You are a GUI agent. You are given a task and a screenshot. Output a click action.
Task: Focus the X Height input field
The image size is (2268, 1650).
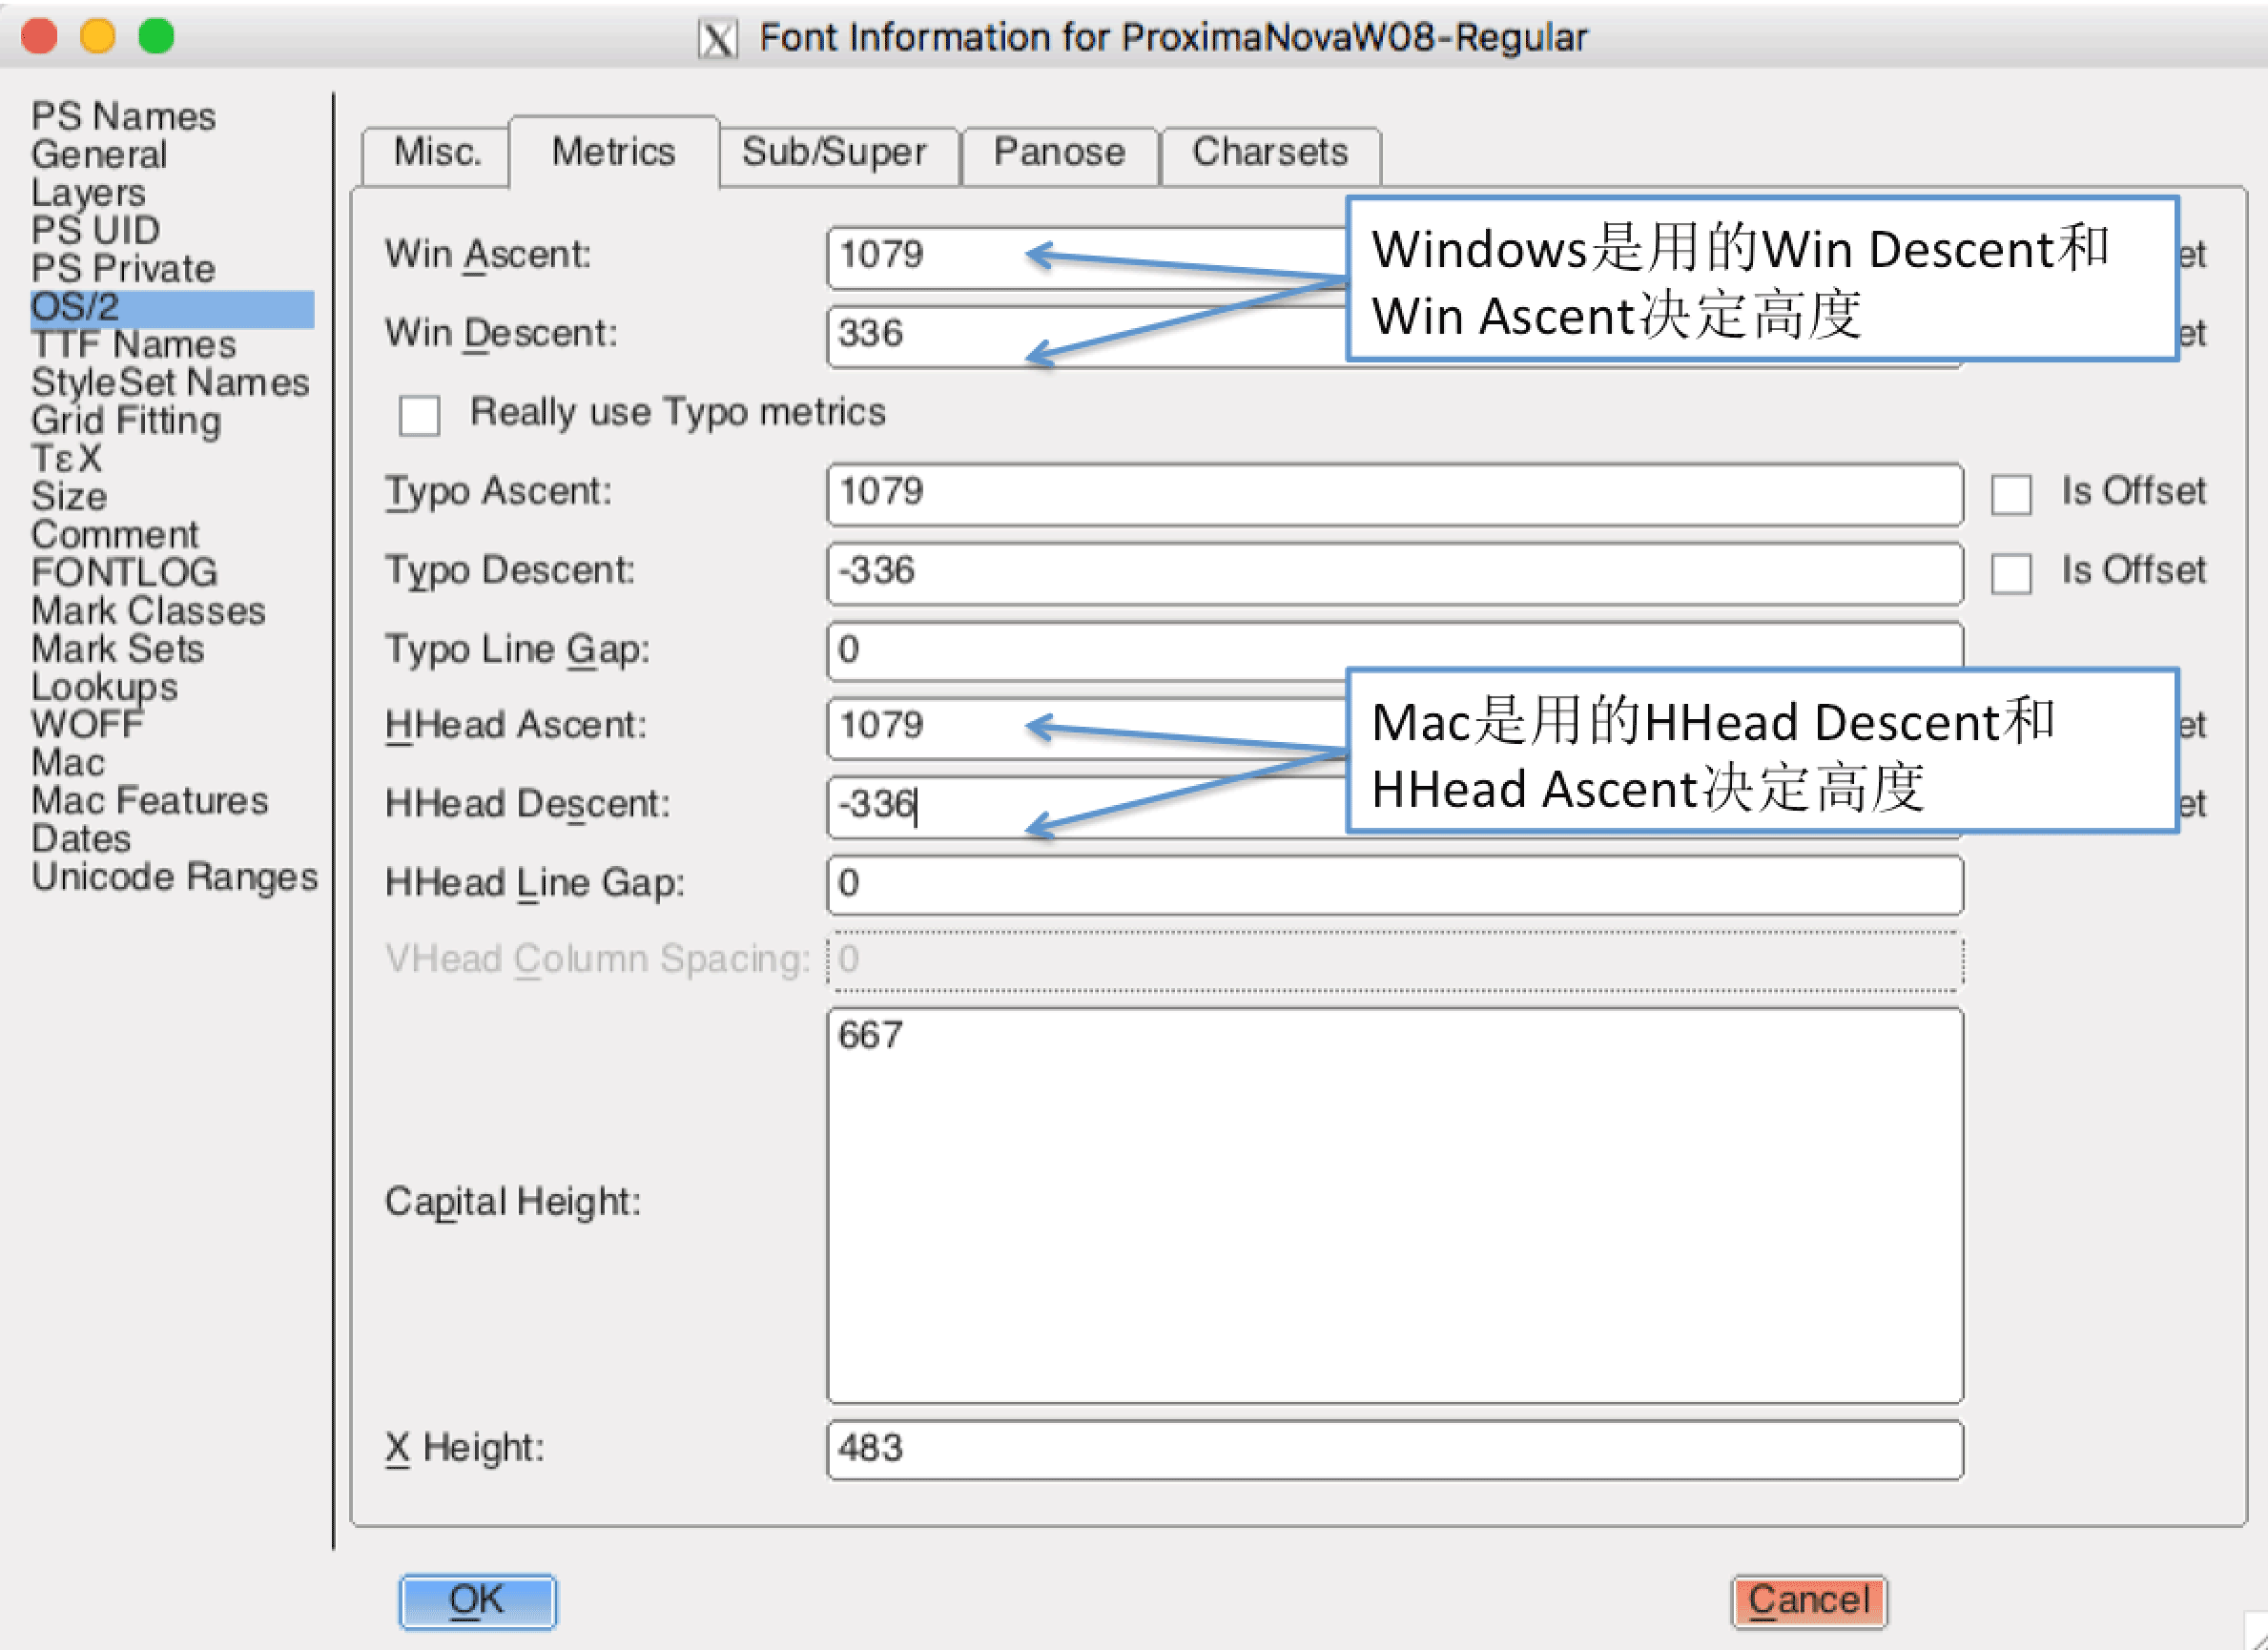point(1394,1449)
